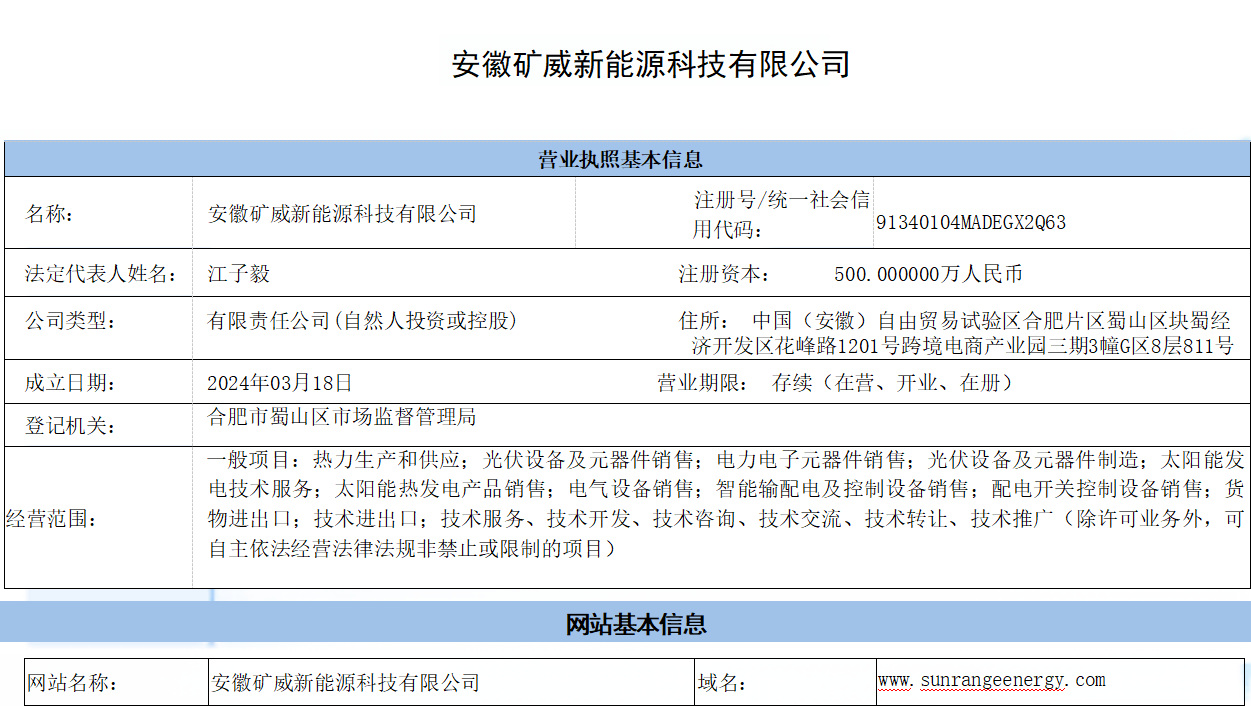
Task: Select scope line starting 一般项目：热力生产和供应
Action: [726, 460]
